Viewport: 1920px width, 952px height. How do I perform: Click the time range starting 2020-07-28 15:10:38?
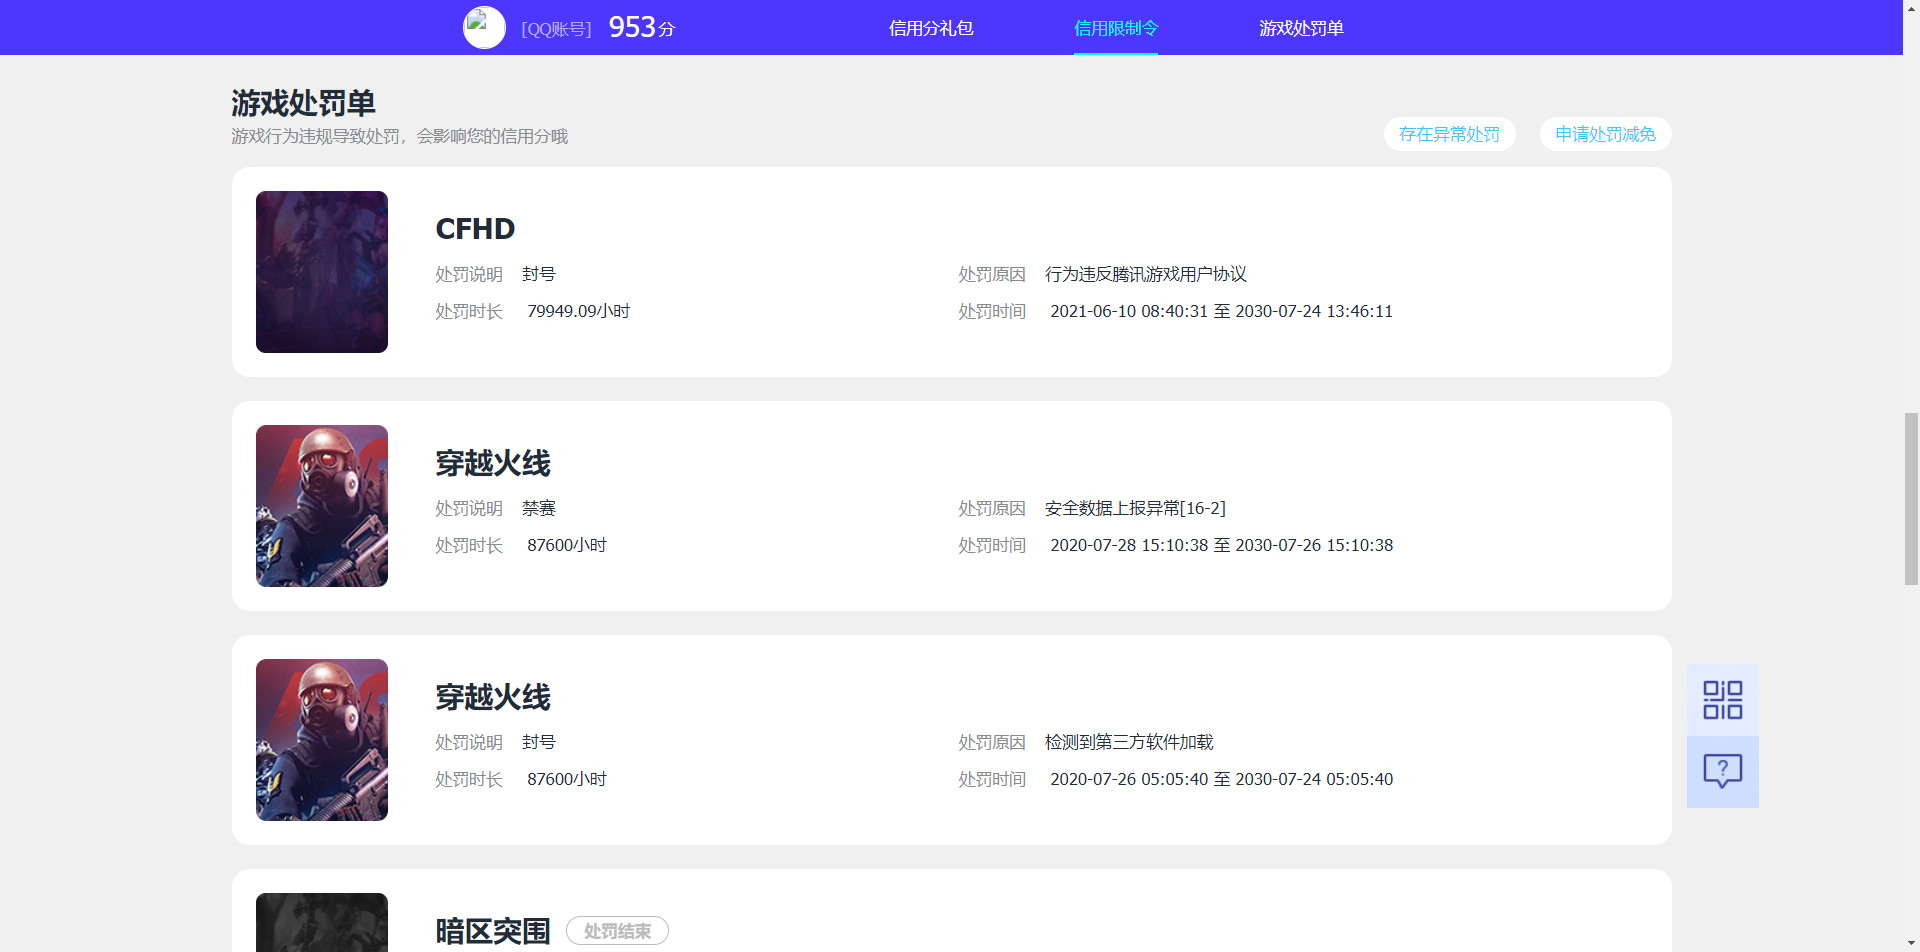pos(1221,545)
